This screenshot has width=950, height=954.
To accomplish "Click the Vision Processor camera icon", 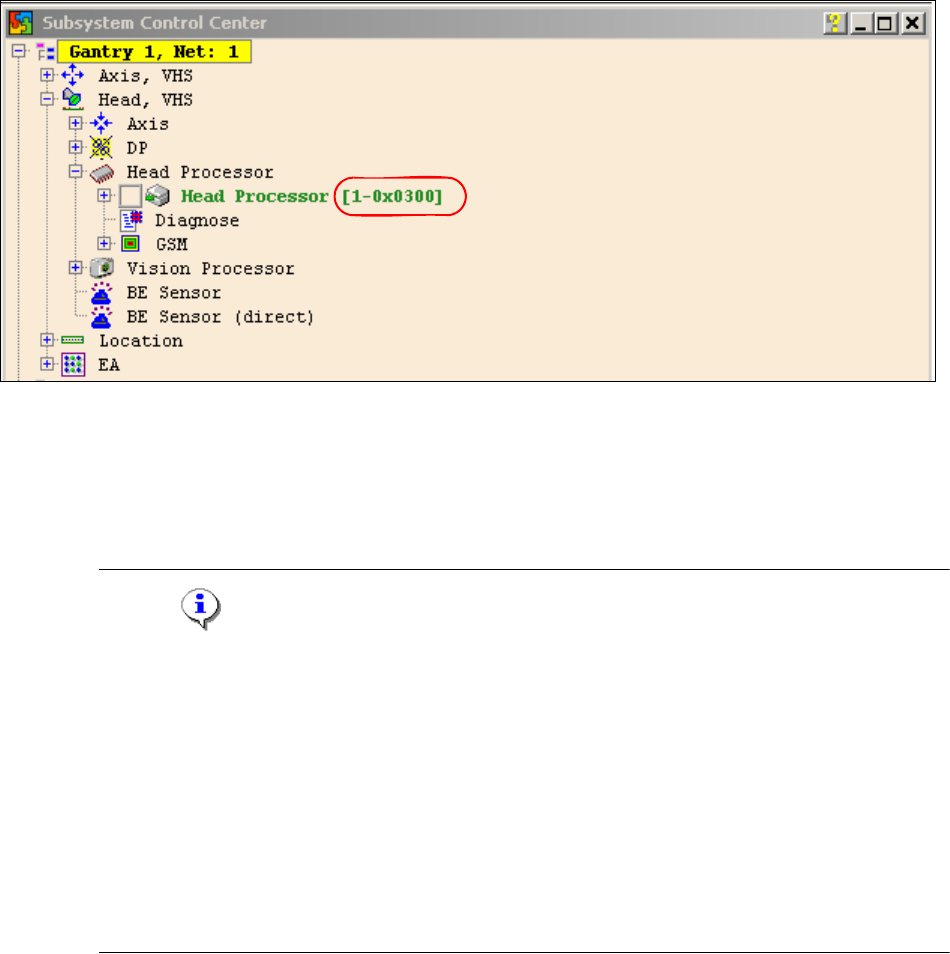I will pyautogui.click(x=102, y=268).
